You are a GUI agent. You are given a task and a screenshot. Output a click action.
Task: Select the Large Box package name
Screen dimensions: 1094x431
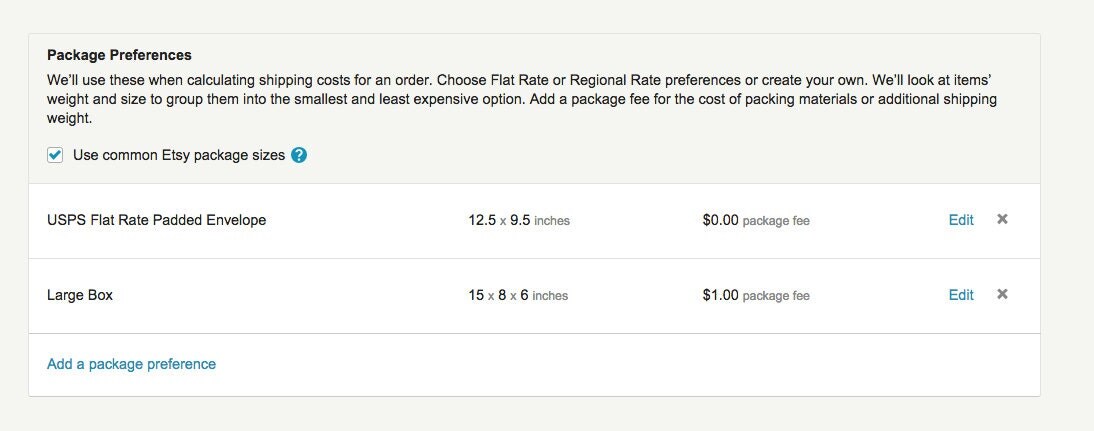pyautogui.click(x=80, y=295)
